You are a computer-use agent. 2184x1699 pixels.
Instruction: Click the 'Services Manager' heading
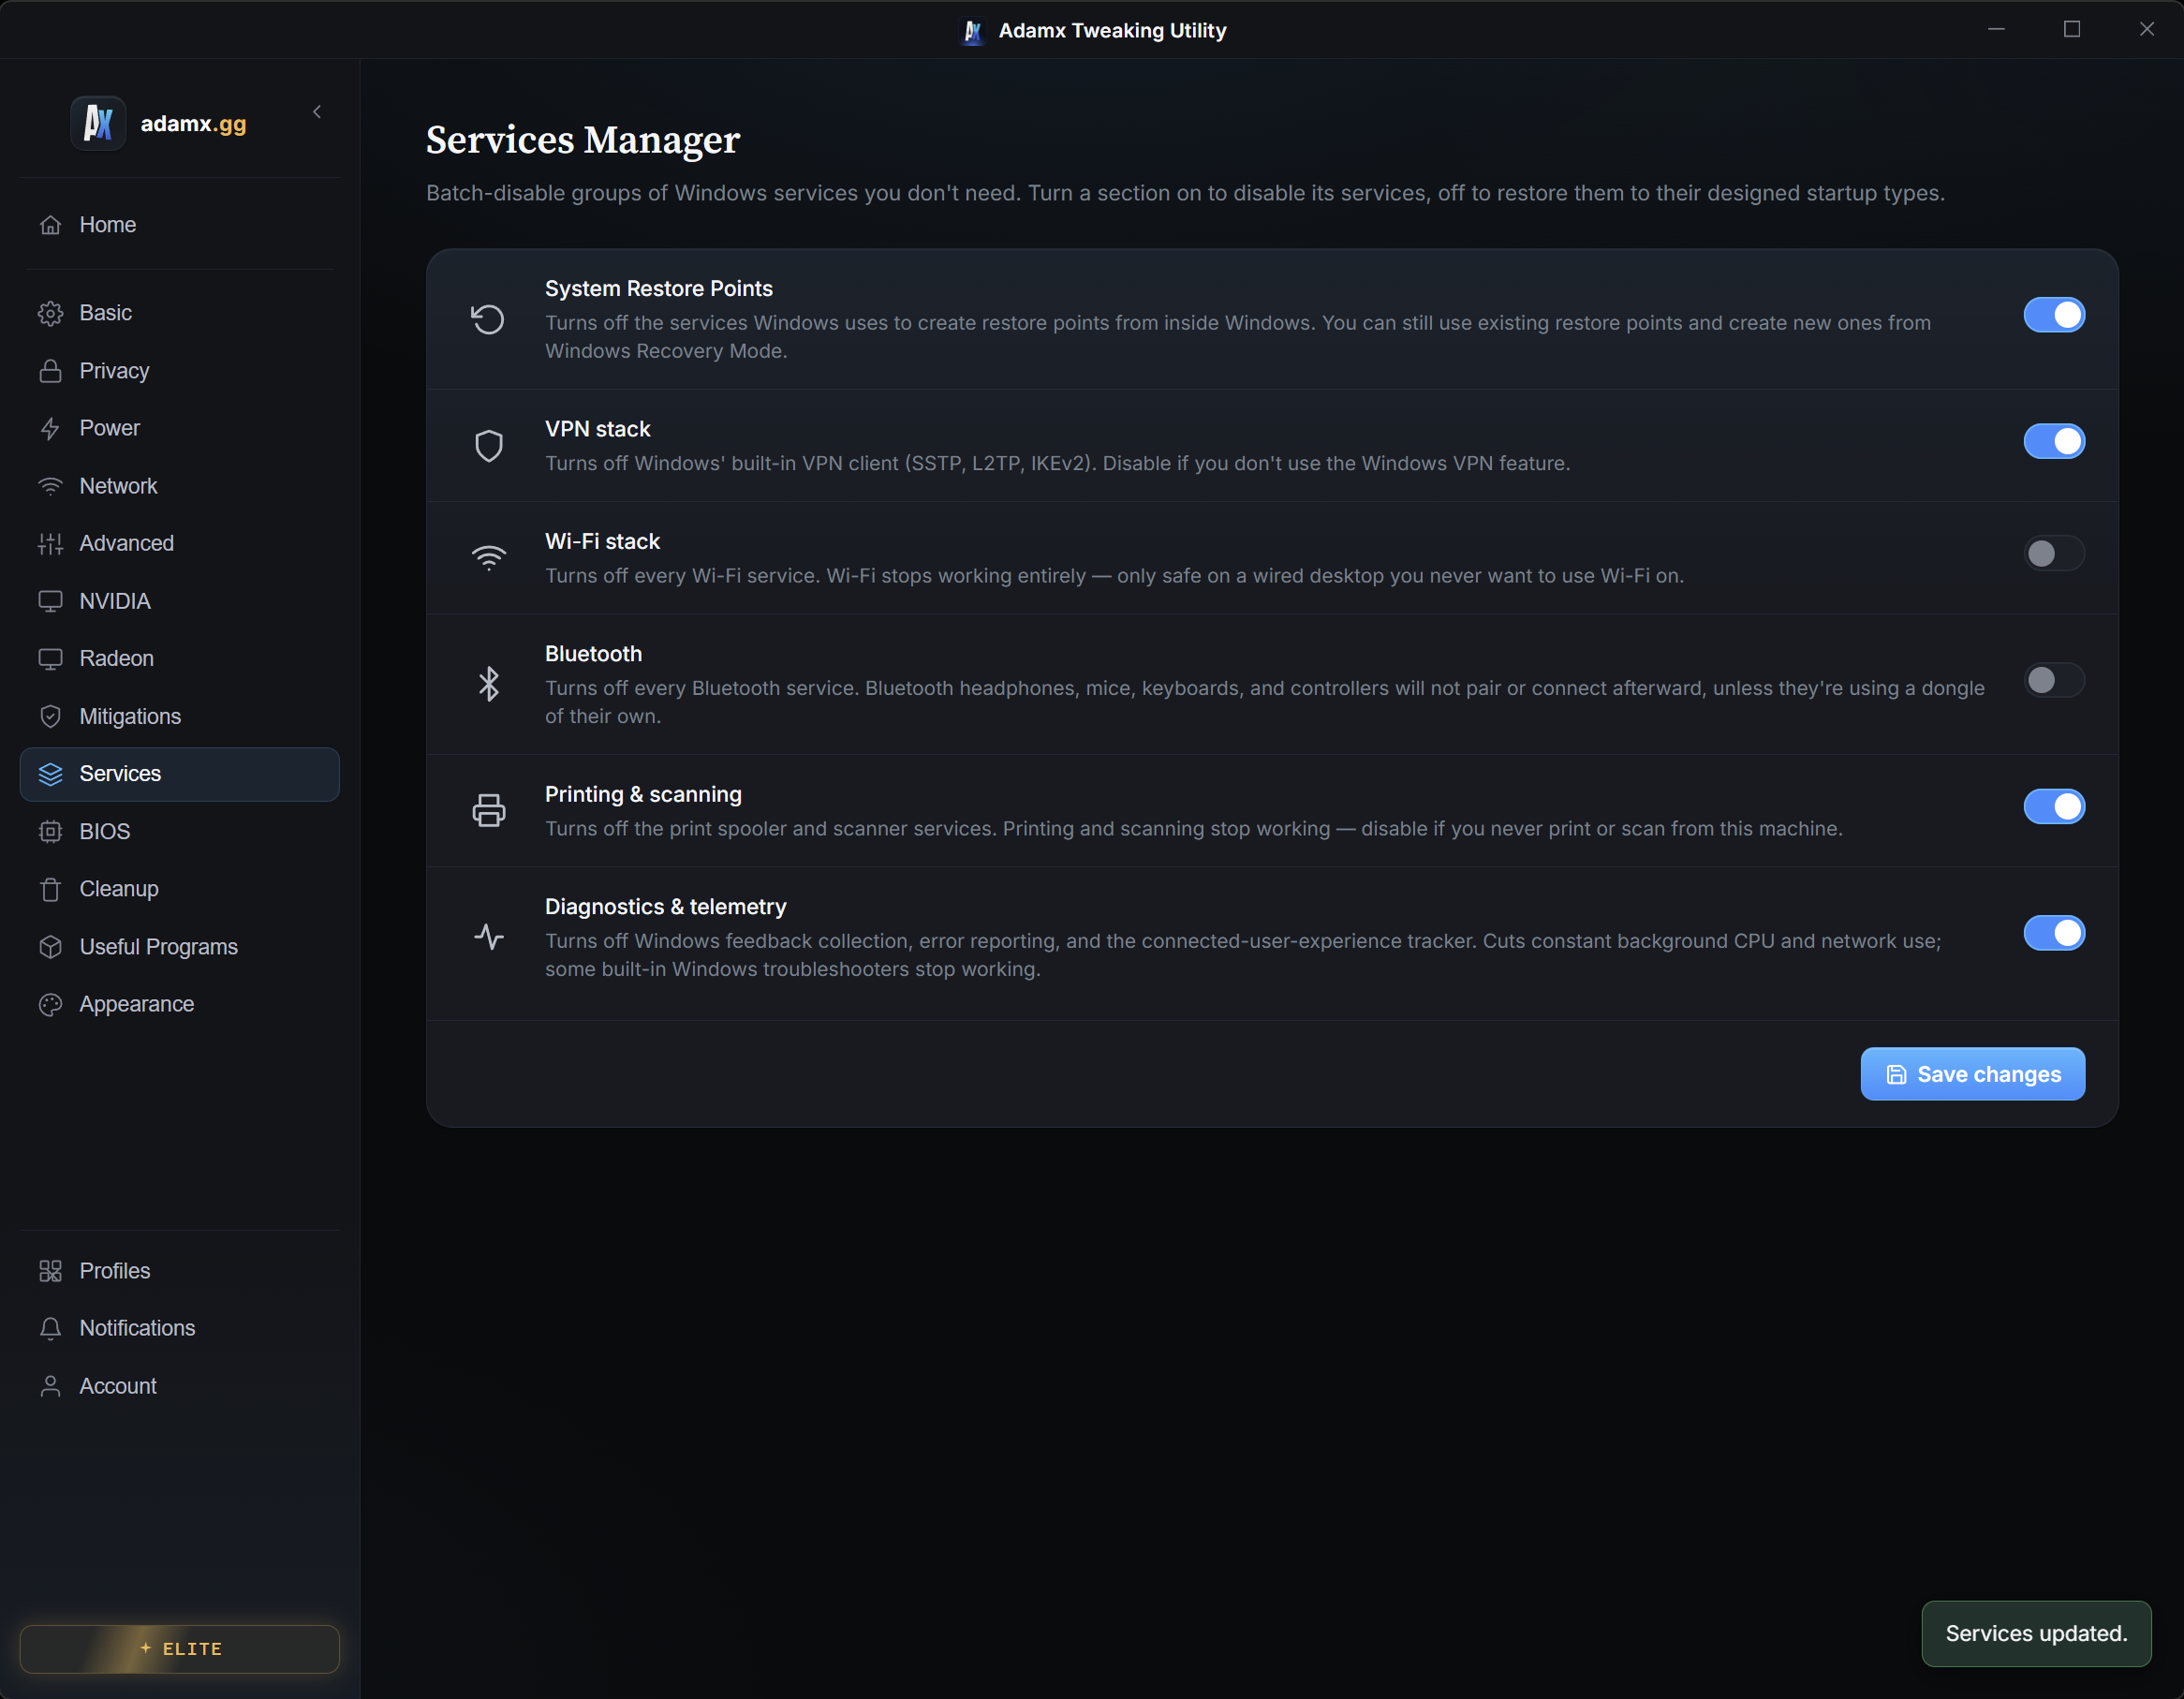pyautogui.click(x=583, y=140)
